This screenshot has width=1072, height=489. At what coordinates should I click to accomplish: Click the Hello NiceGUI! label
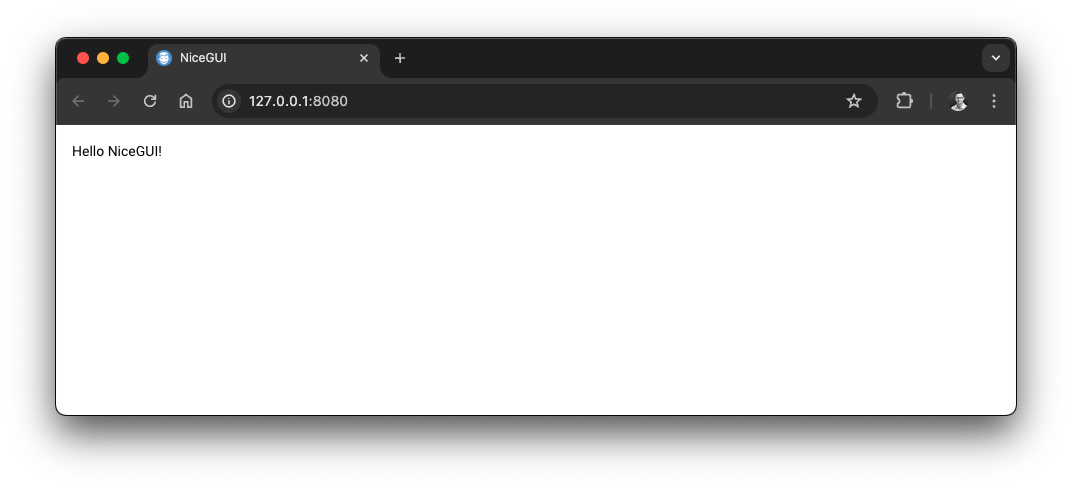(x=117, y=151)
